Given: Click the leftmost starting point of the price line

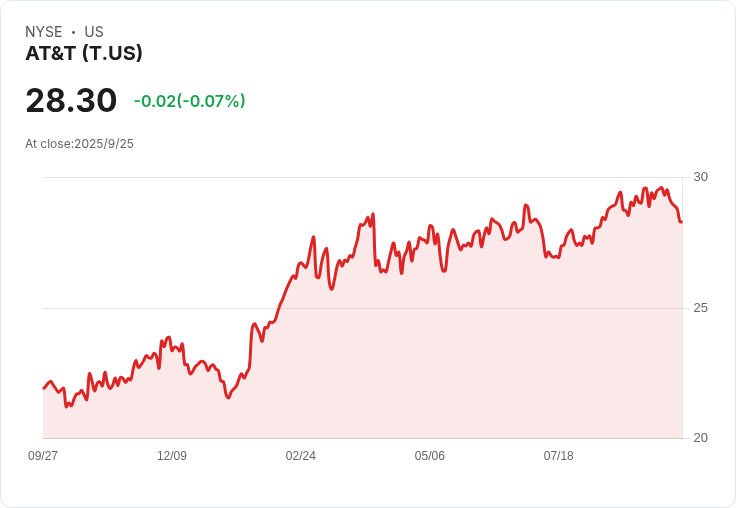Looking at the screenshot, I should coord(44,387).
